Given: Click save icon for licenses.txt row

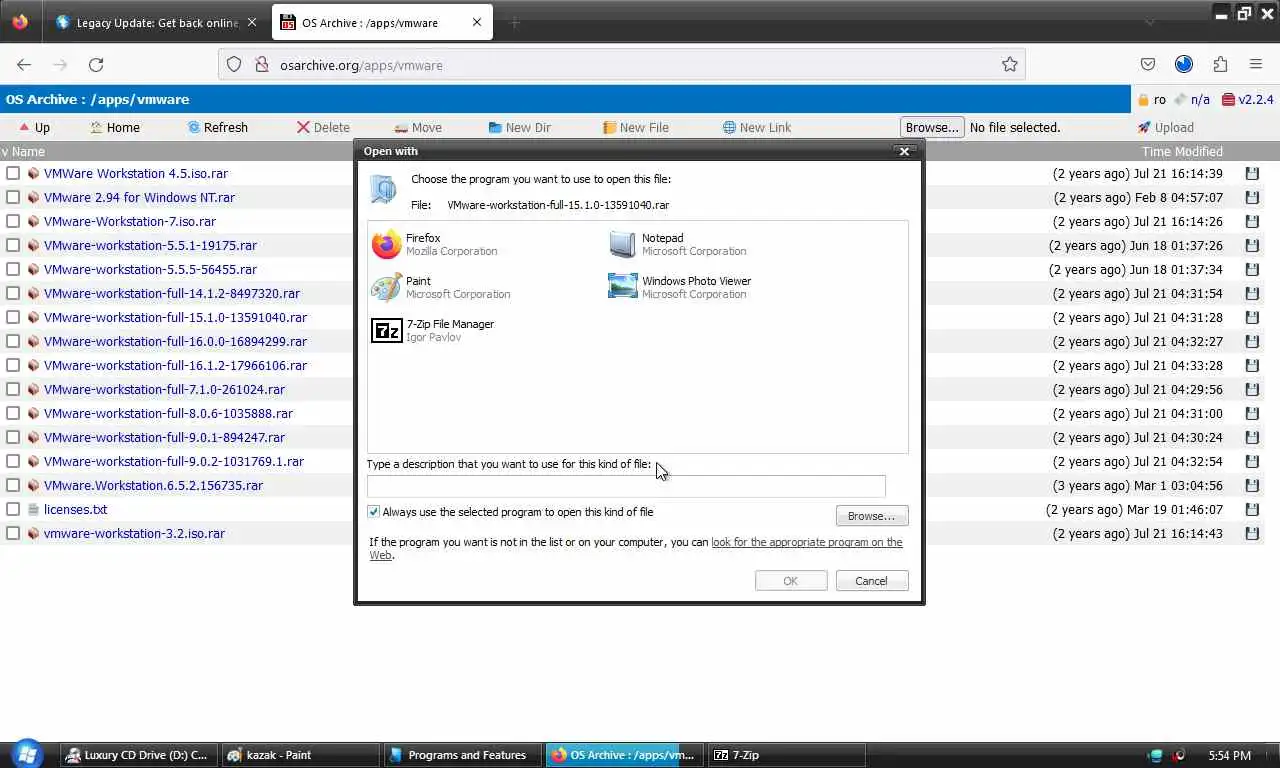Looking at the screenshot, I should pyautogui.click(x=1252, y=509).
